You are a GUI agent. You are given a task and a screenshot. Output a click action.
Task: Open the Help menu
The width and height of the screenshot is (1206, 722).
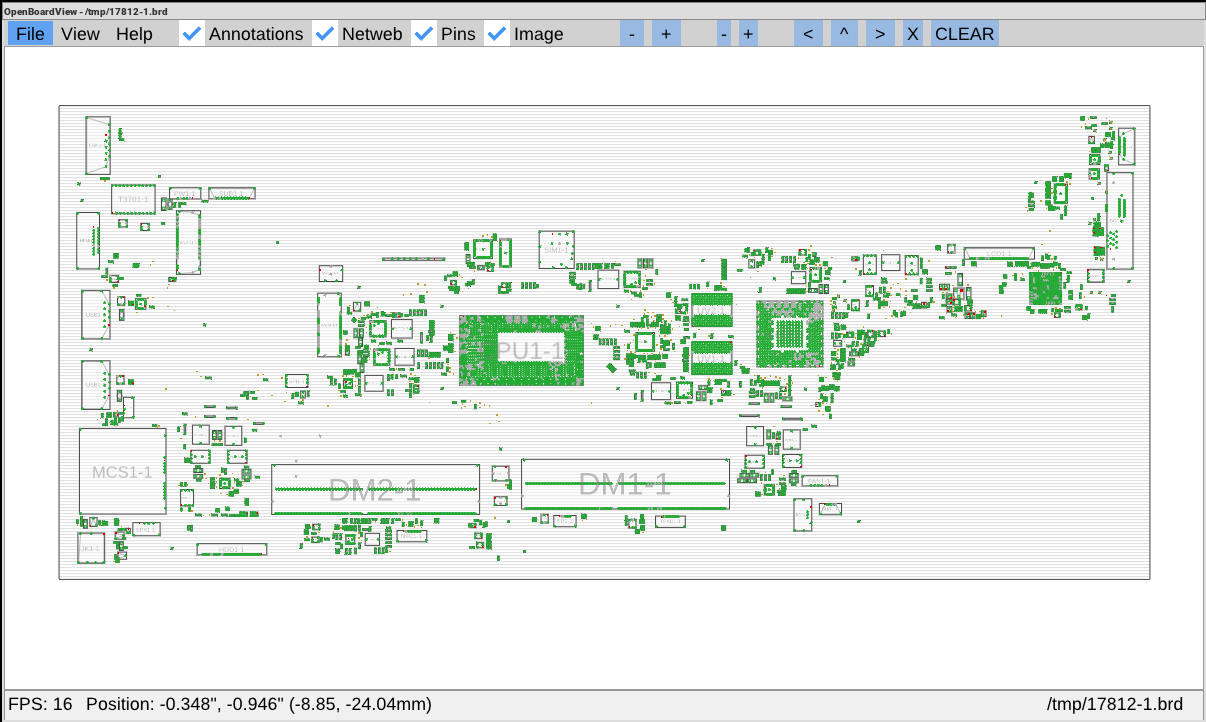134,34
